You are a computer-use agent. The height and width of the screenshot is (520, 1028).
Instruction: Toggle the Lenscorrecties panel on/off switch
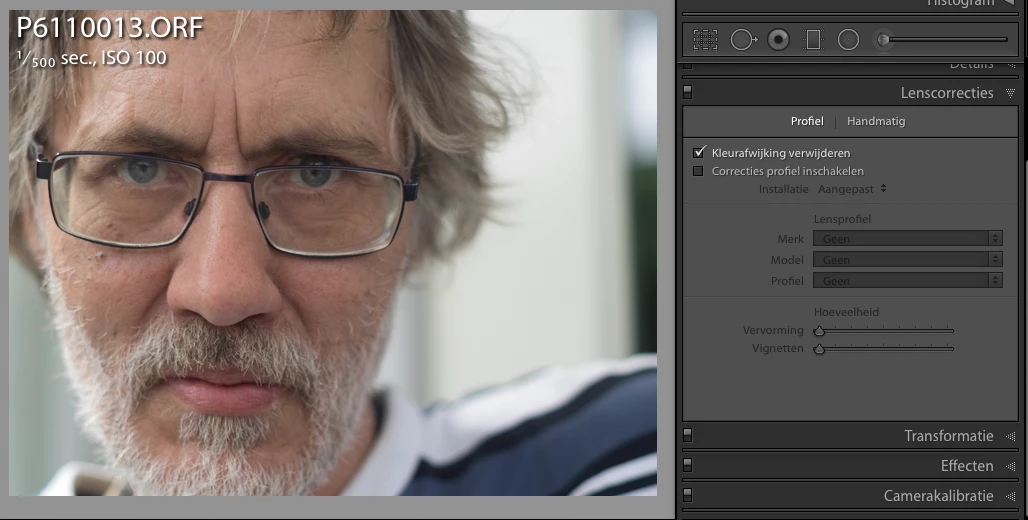point(687,92)
